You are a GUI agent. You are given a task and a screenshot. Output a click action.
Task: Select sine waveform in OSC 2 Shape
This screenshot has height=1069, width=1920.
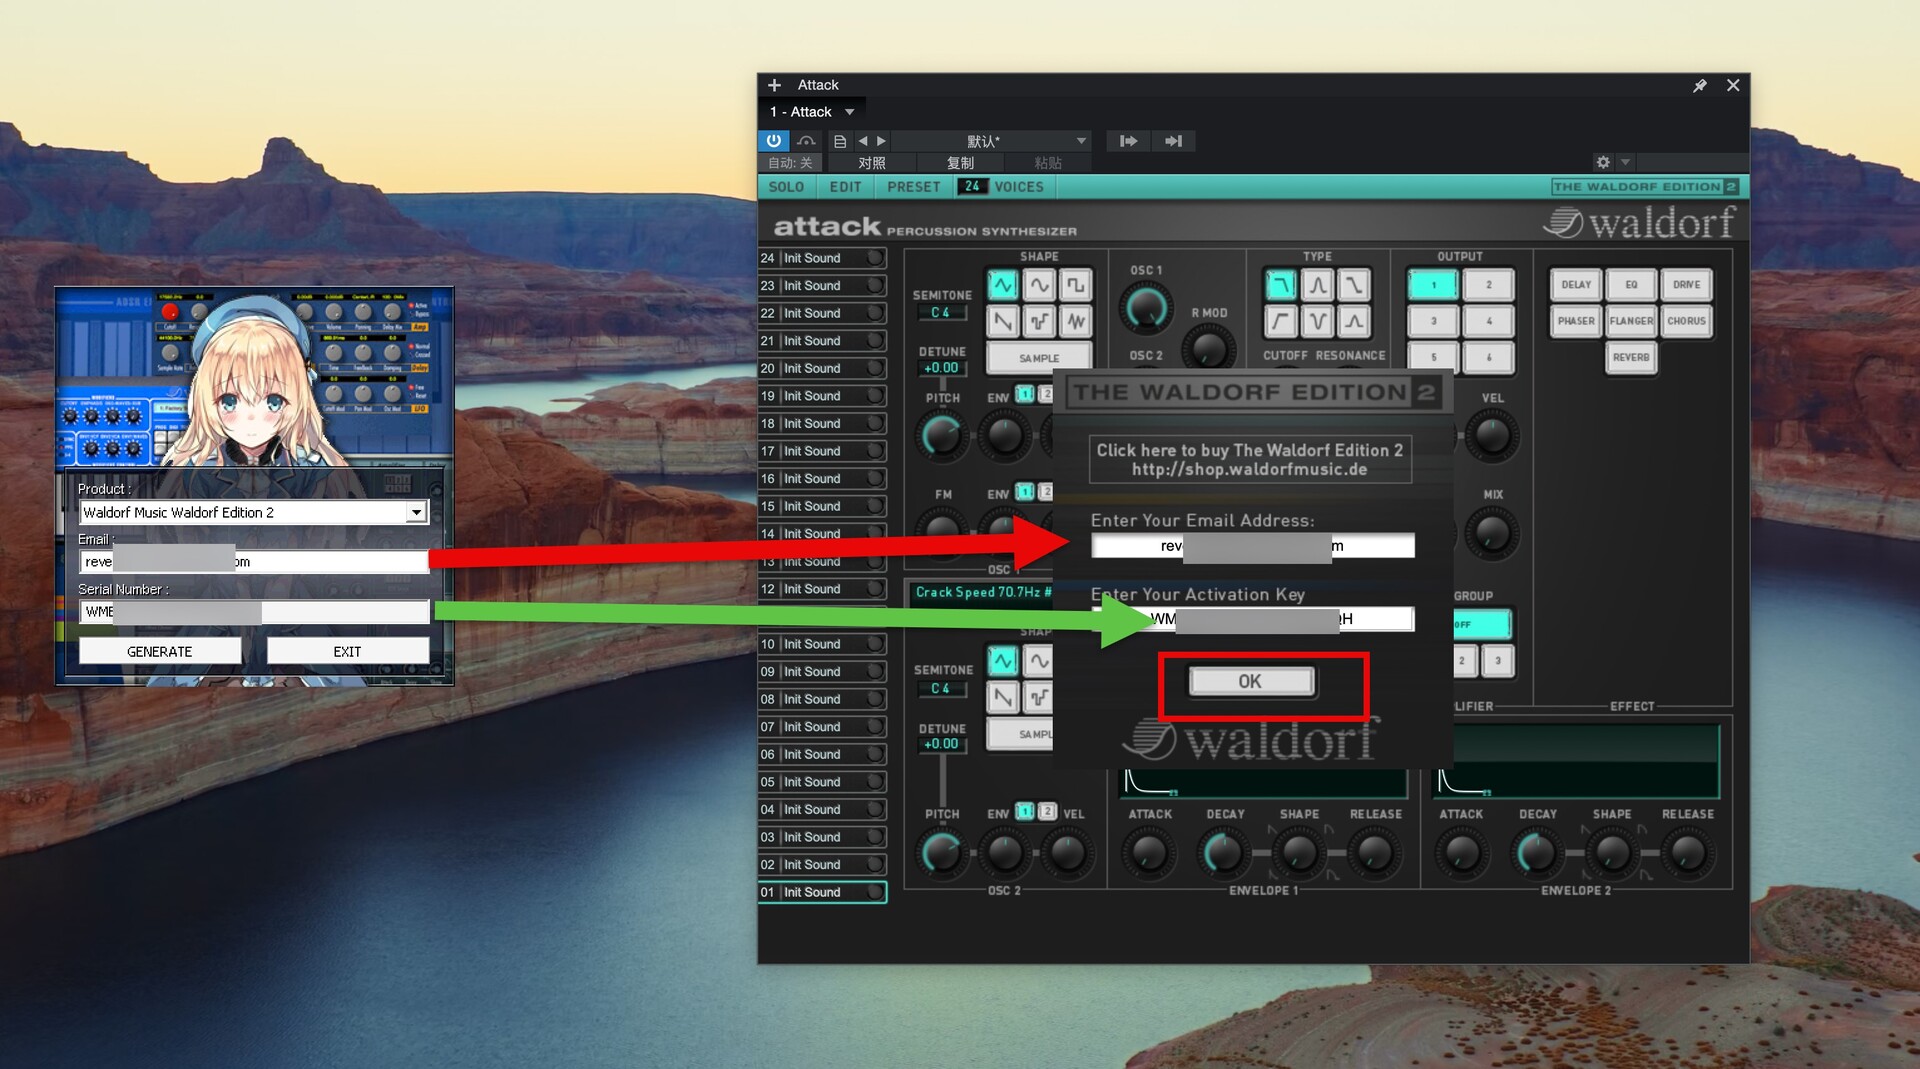pyautogui.click(x=1039, y=661)
